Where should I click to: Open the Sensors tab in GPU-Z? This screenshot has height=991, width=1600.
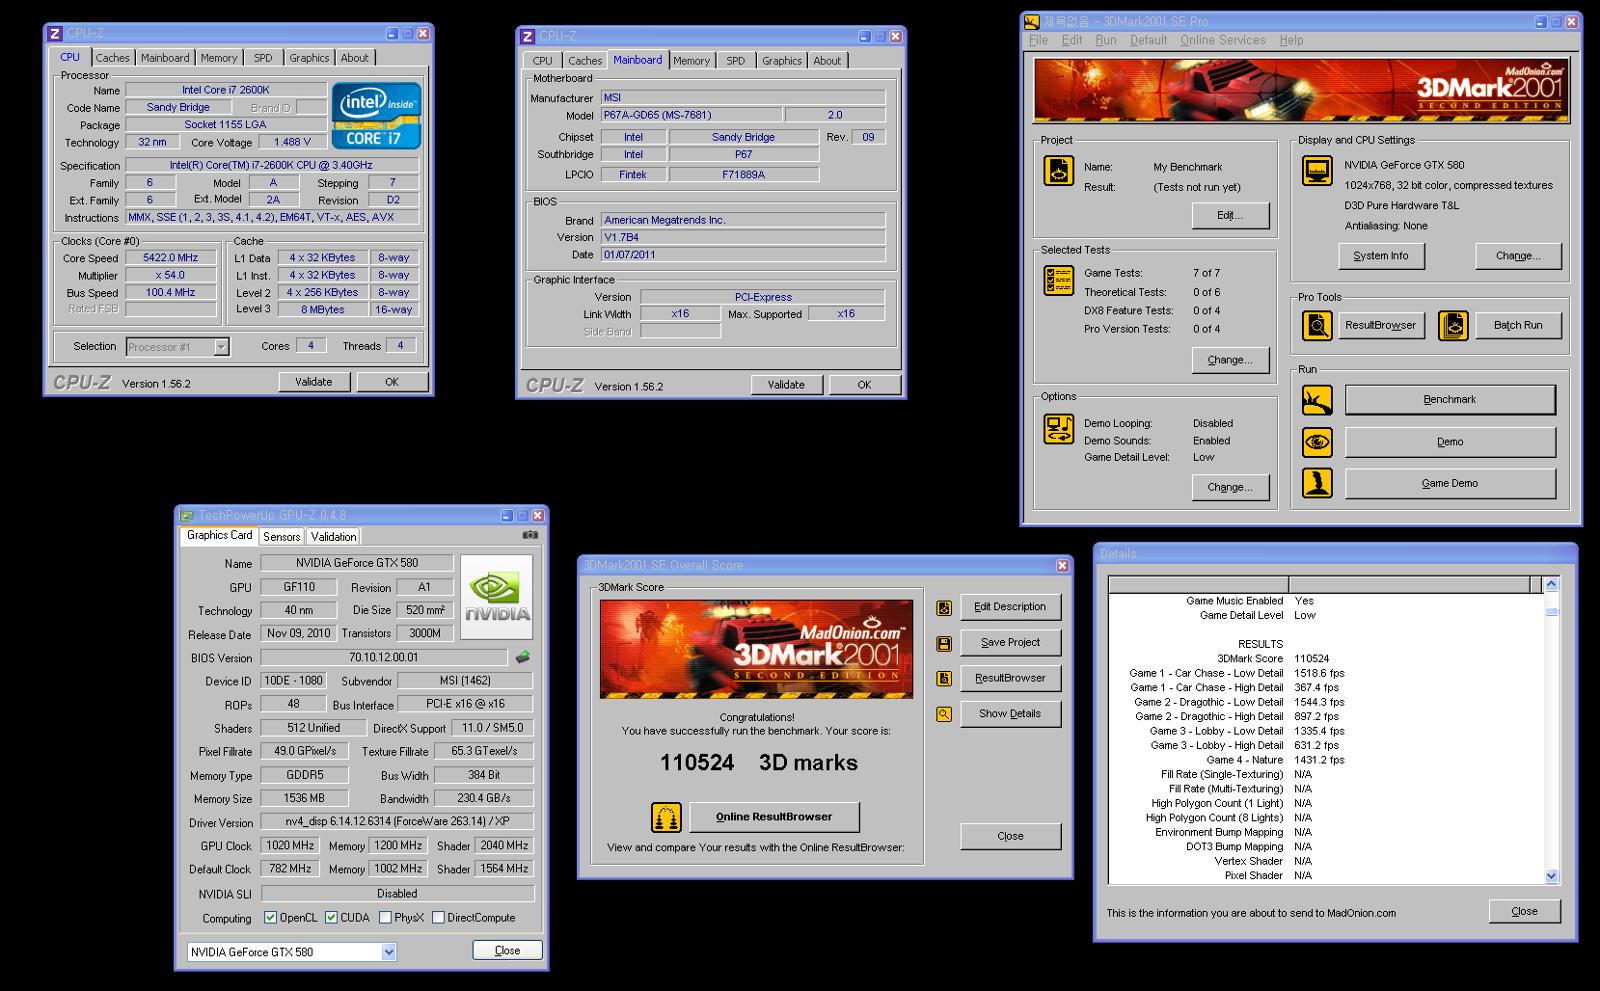[x=282, y=537]
